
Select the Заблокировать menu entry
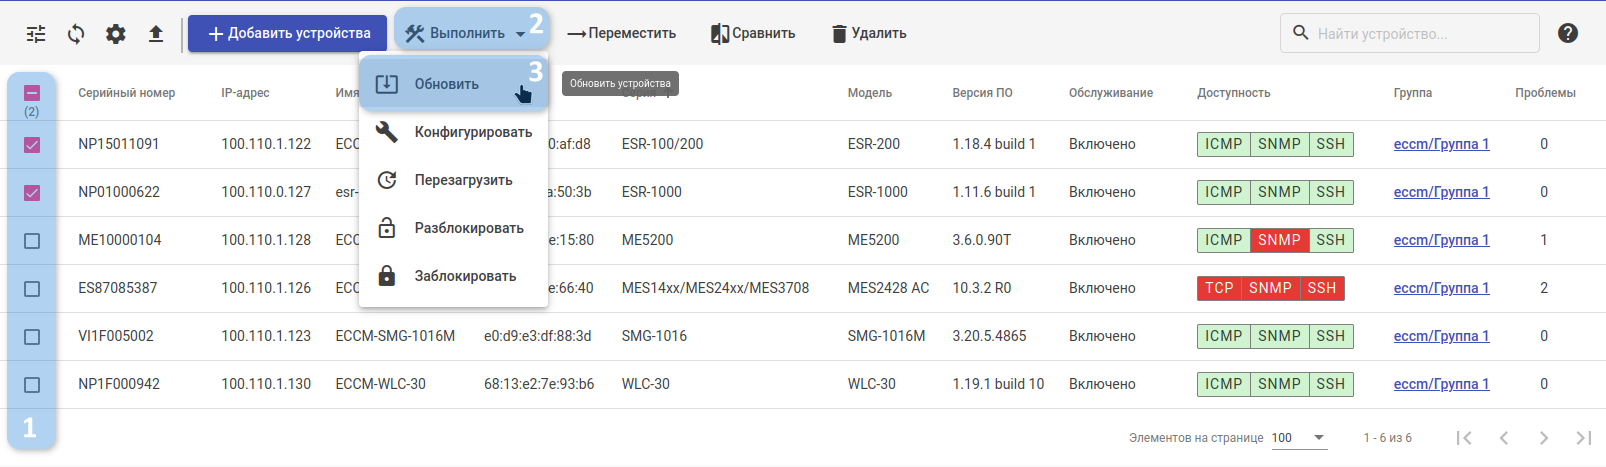(x=465, y=276)
